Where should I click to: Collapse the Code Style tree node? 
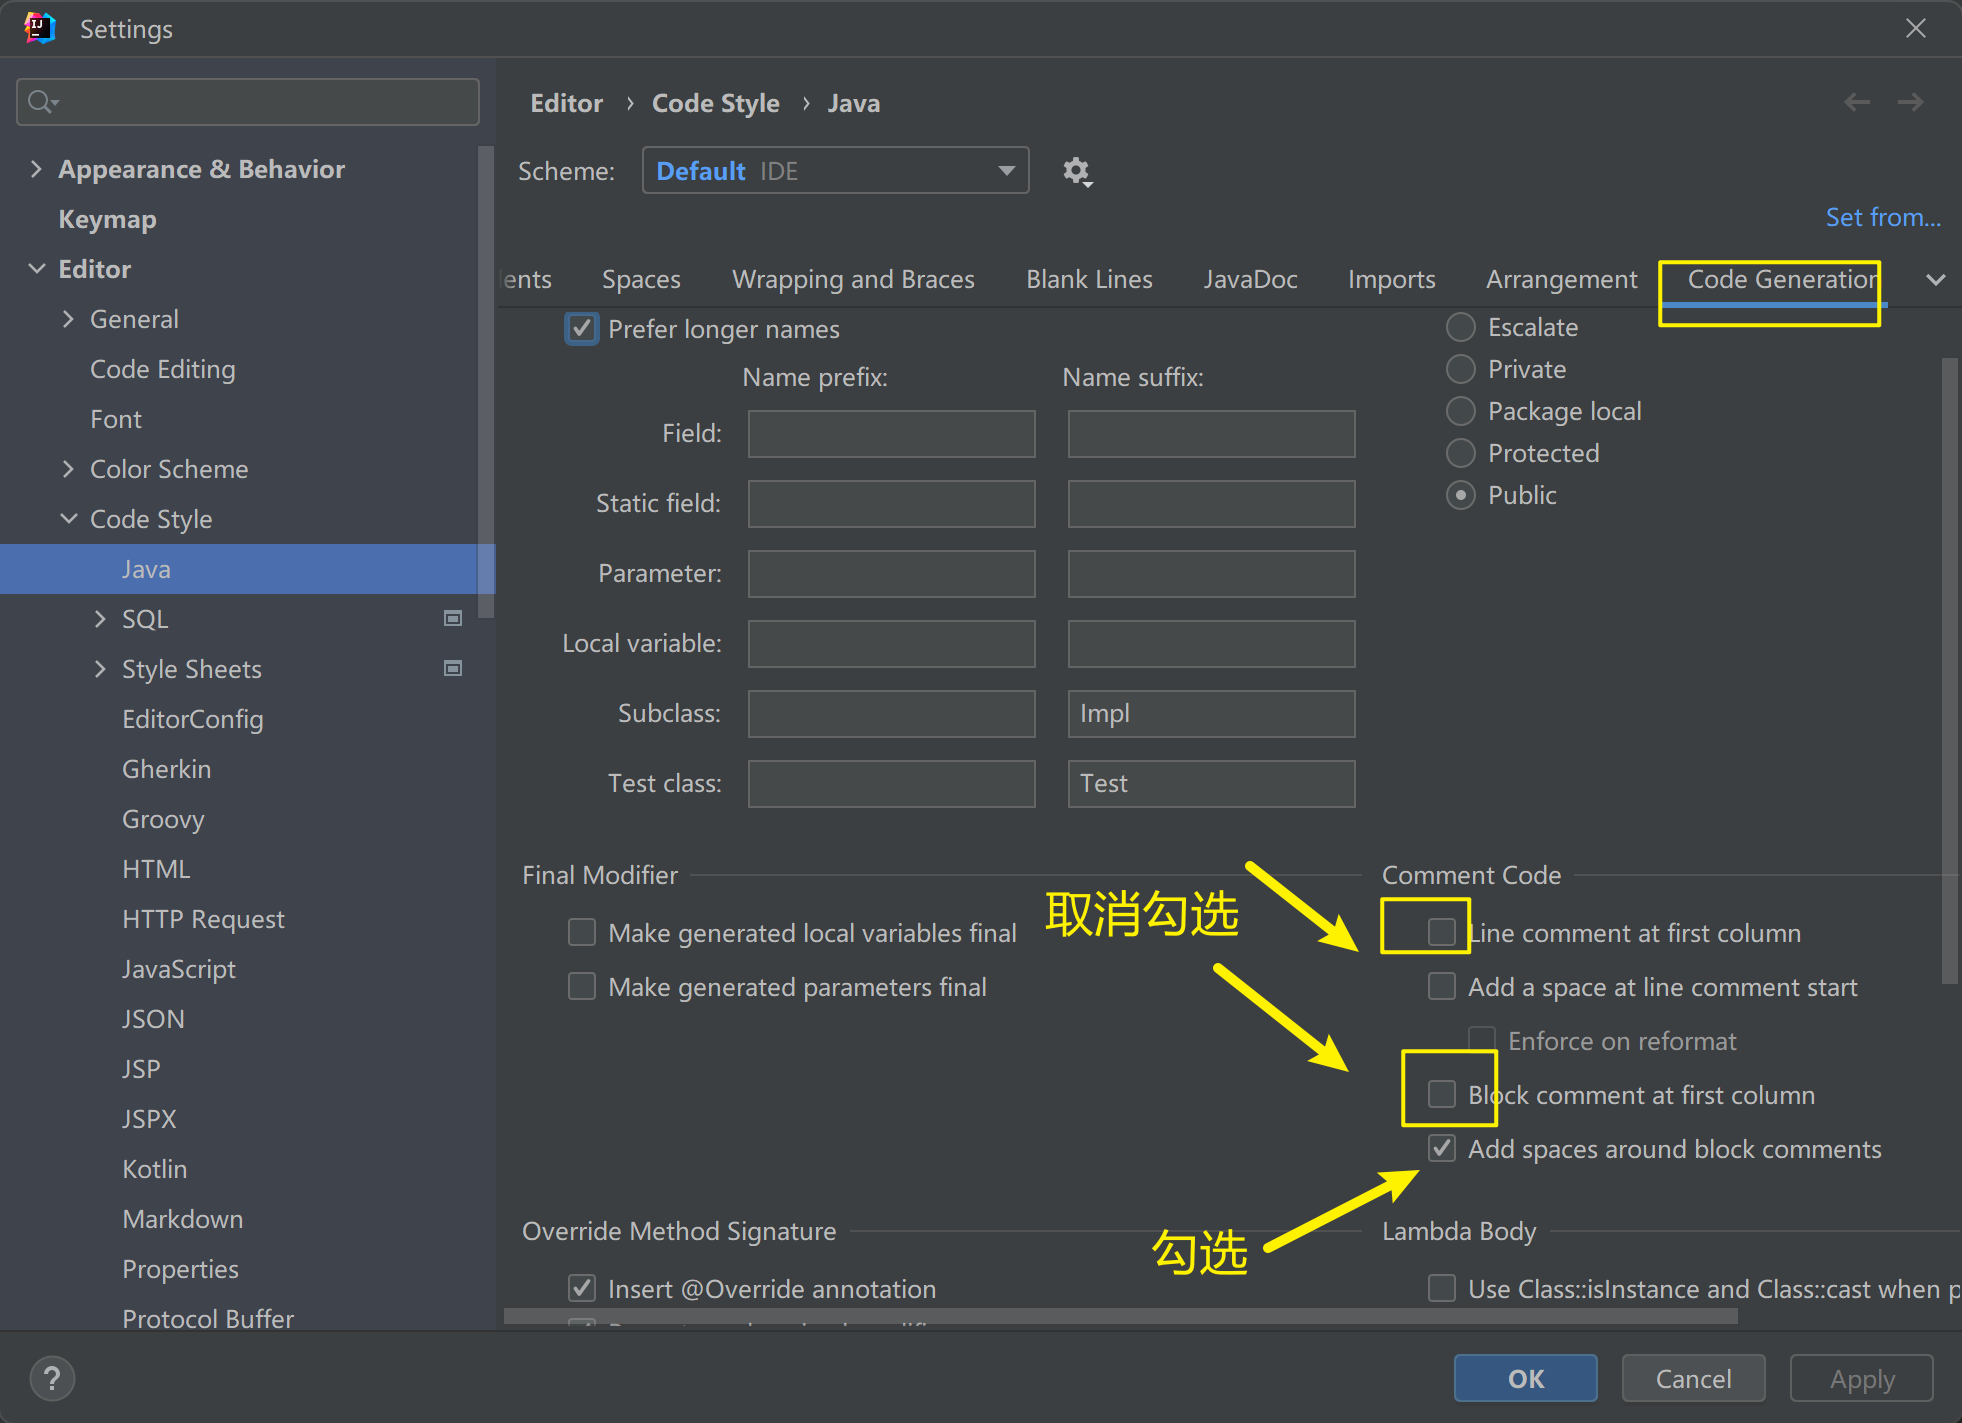[68, 519]
